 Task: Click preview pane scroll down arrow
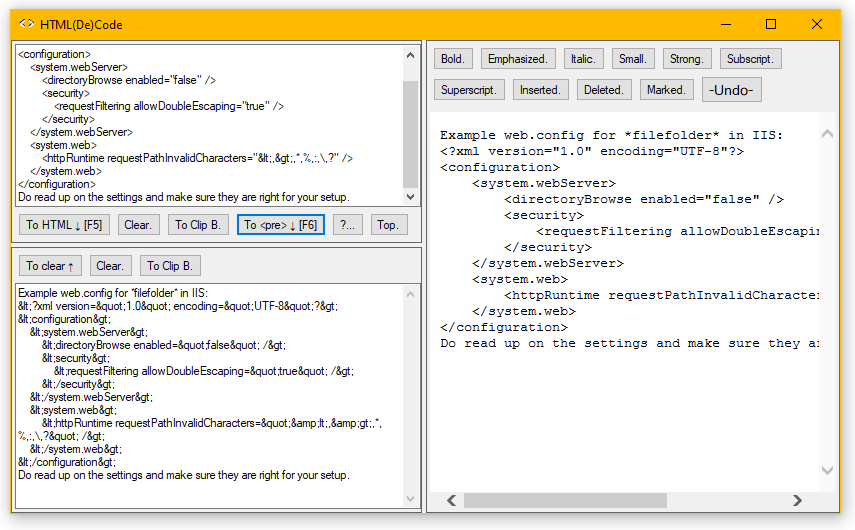(827, 470)
